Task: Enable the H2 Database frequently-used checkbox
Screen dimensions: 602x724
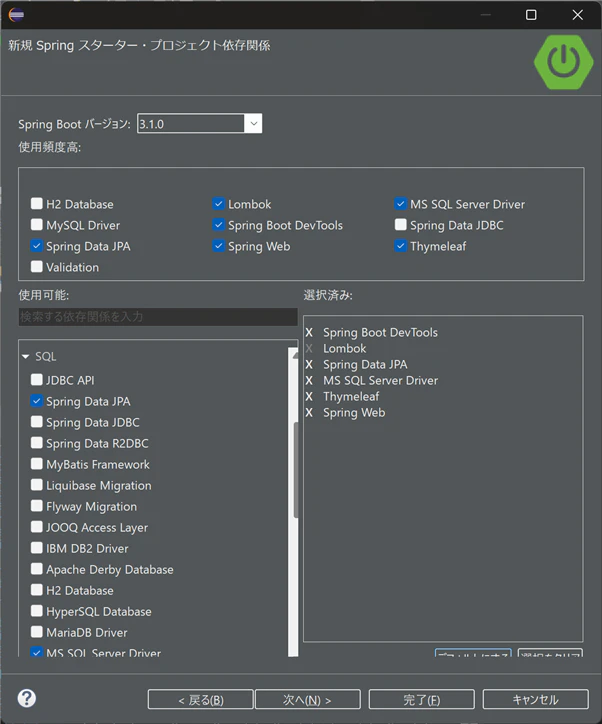Action: (x=36, y=204)
